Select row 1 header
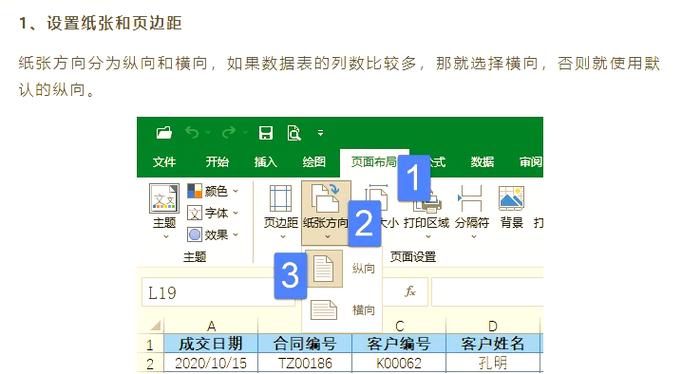 tap(150, 344)
